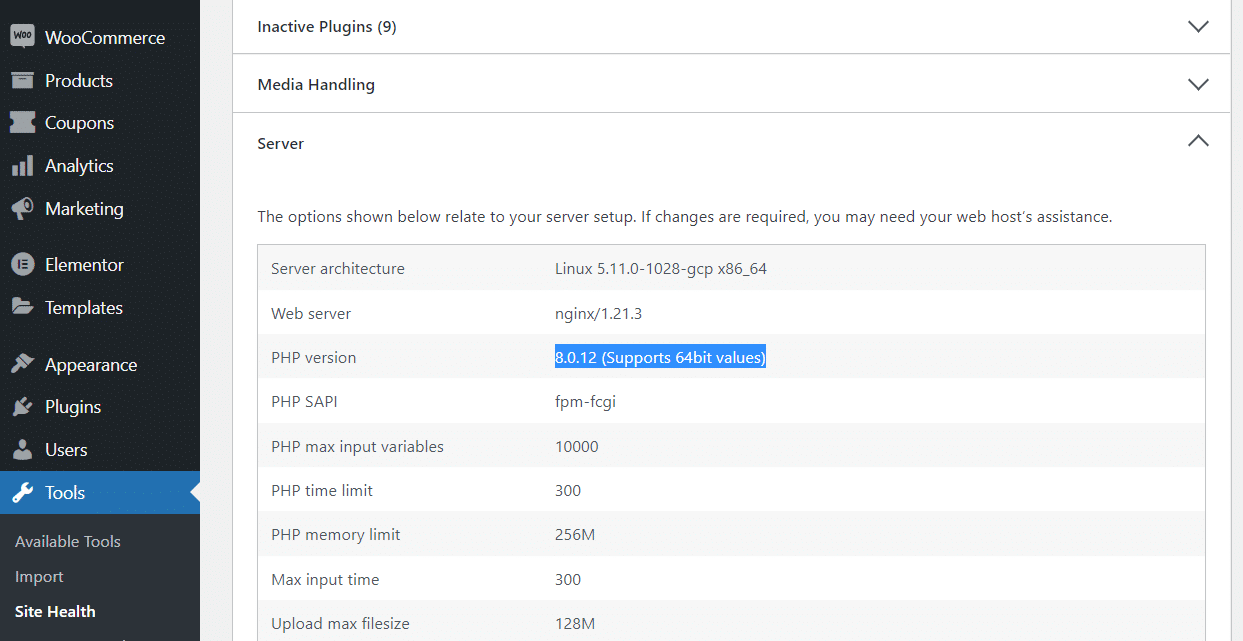Click the Marketing megaphone icon
The image size is (1243, 641).
point(22,209)
